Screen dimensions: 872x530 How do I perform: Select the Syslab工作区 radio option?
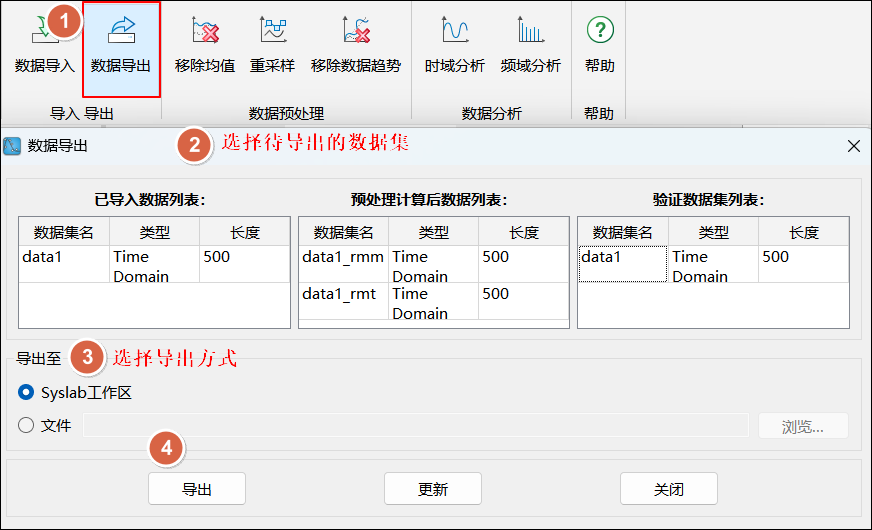27,393
